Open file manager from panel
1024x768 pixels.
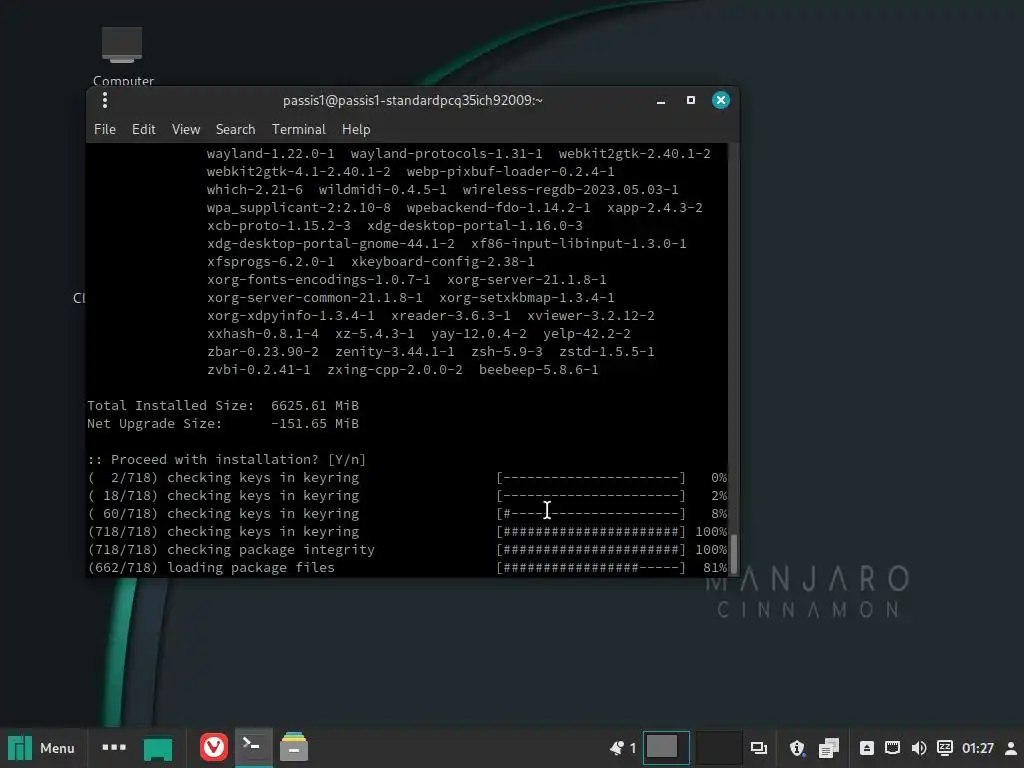click(294, 747)
